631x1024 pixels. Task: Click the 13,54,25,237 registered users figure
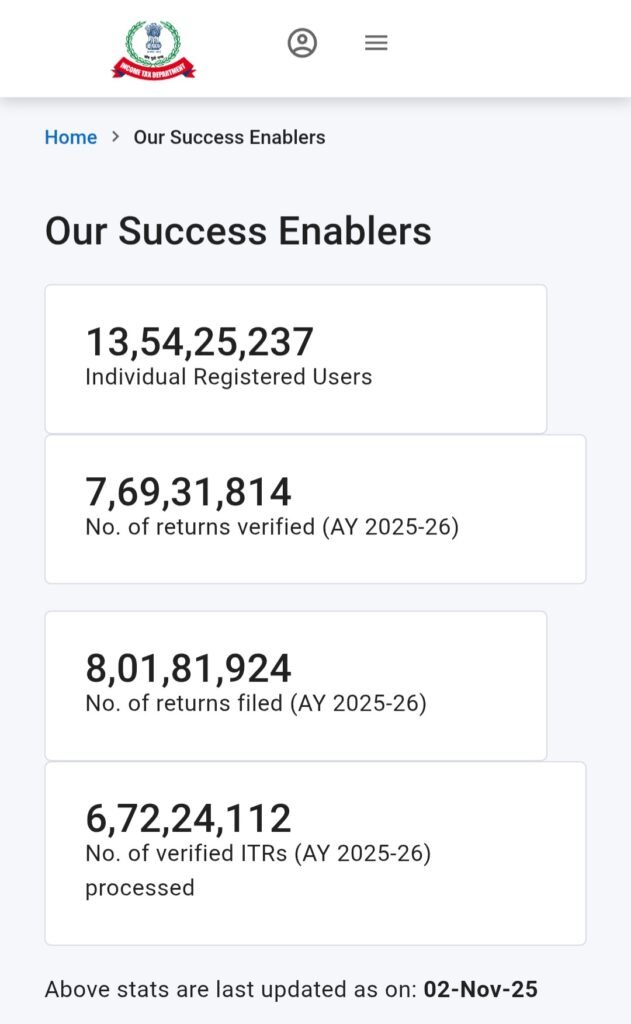tap(200, 342)
